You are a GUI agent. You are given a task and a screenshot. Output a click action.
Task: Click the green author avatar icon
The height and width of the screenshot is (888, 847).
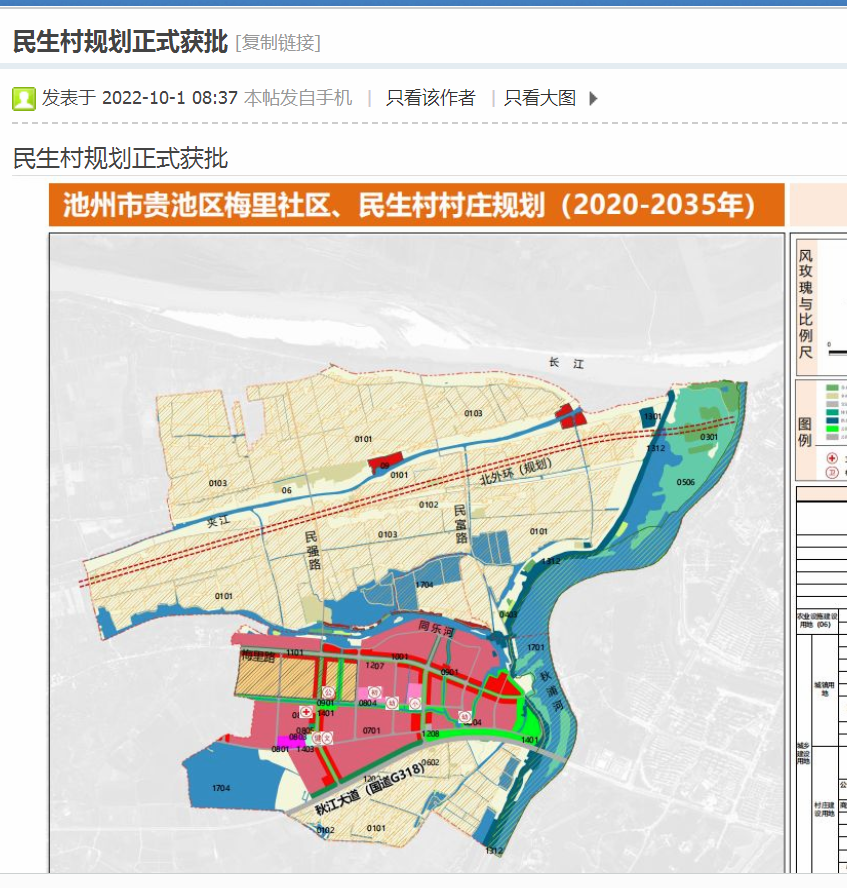coord(24,98)
